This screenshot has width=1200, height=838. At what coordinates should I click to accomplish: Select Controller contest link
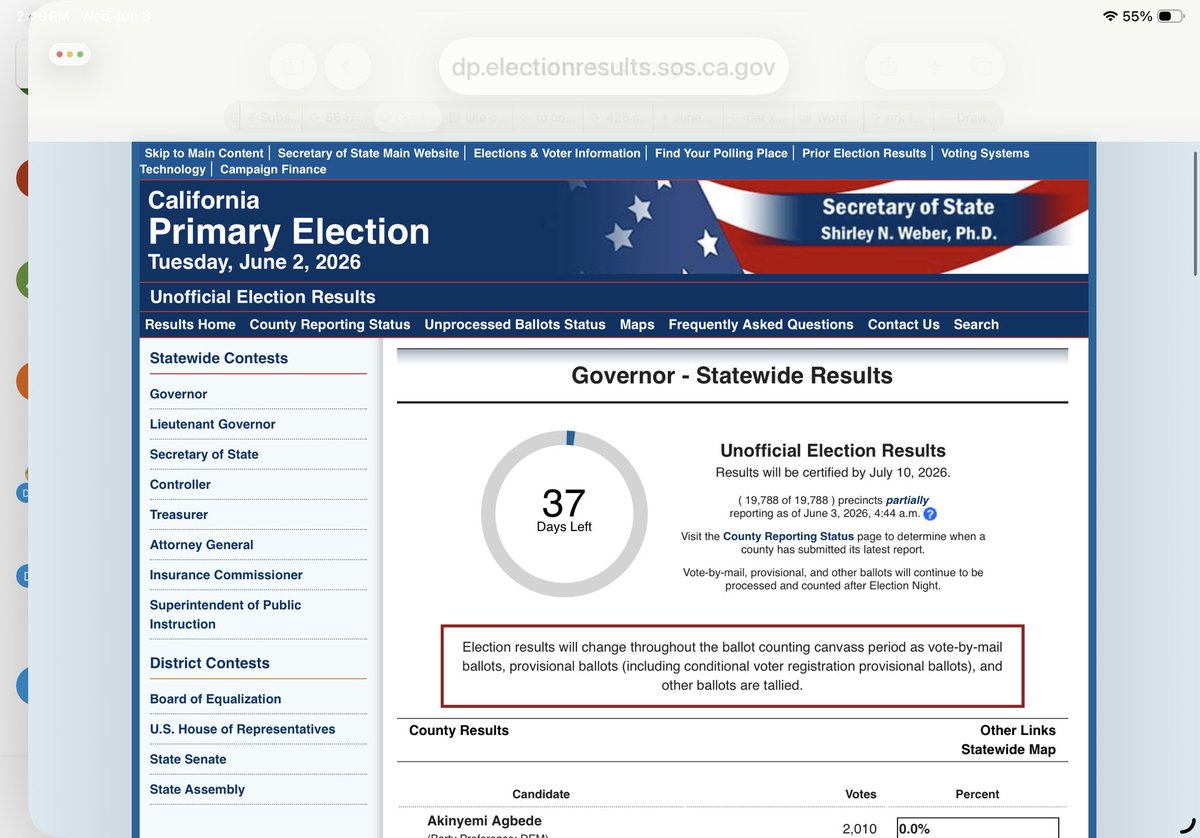(180, 484)
